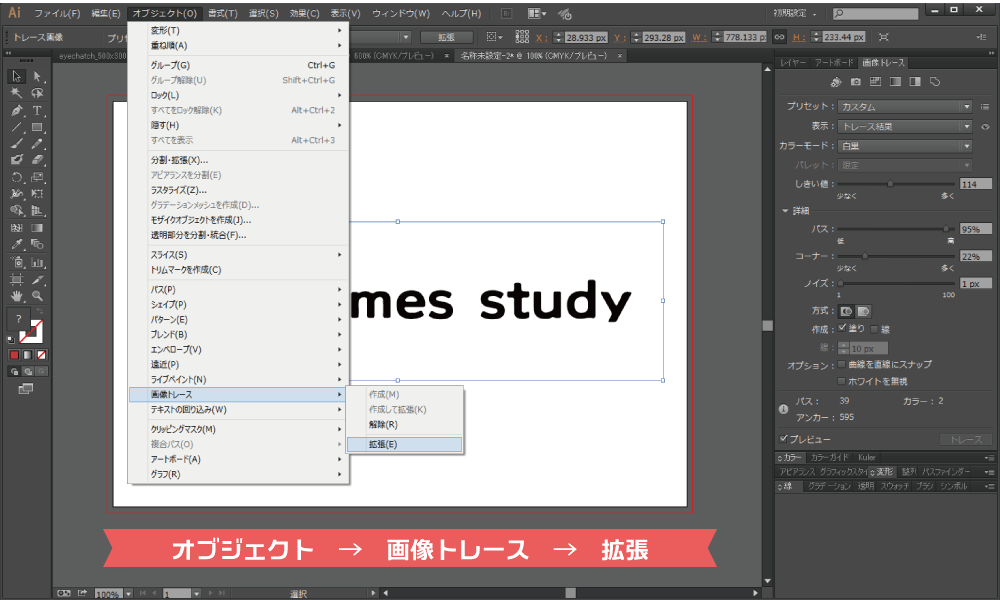Image resolution: width=1000 pixels, height=600 pixels.
Task: Click Grayscale preset icon in trace panel
Action: (x=895, y=82)
